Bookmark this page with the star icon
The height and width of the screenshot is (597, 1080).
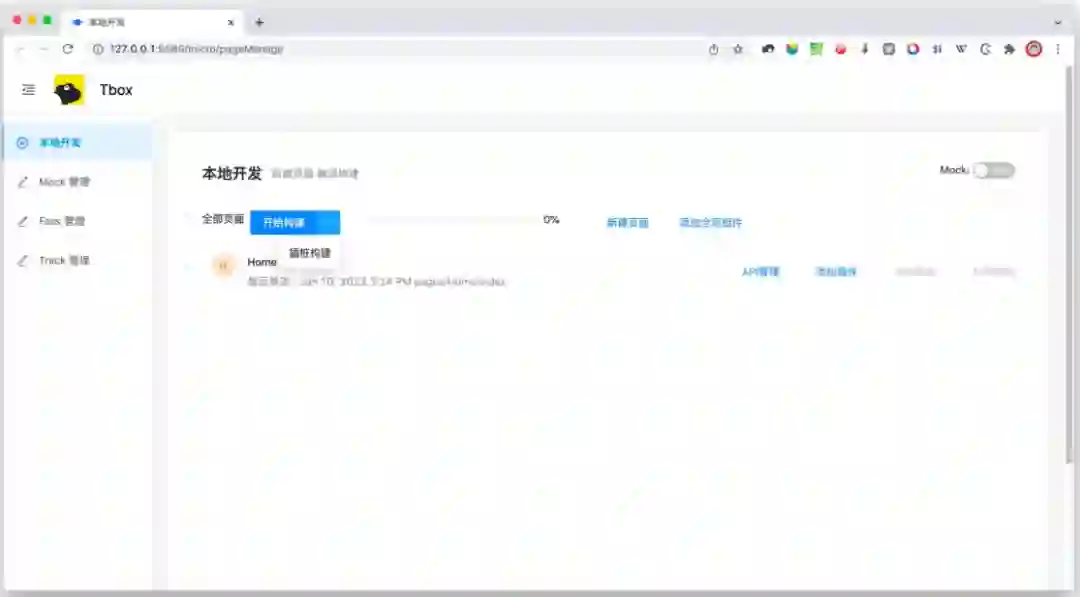pos(738,49)
